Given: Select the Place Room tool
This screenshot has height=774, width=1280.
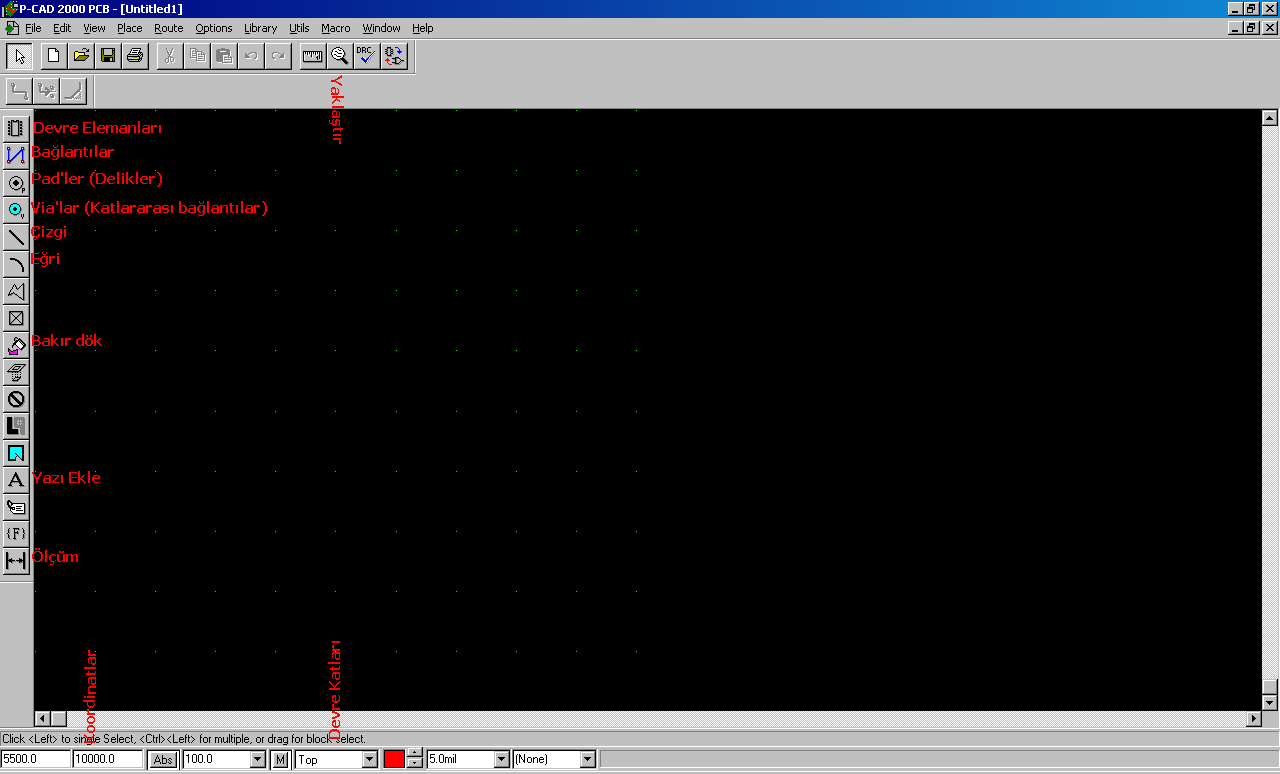Looking at the screenshot, I should (16, 453).
